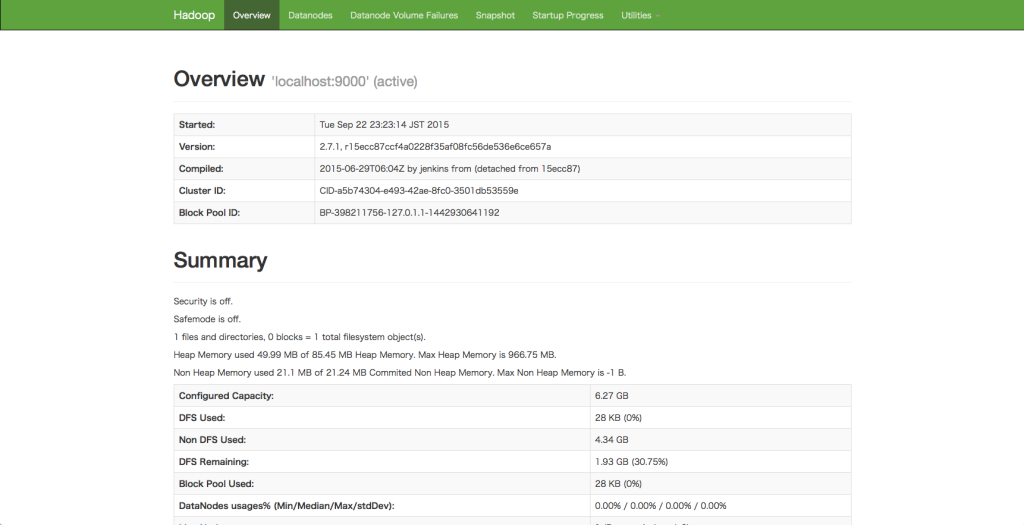Expand the Utilities dropdown menu
Image resolution: width=1024 pixels, height=525 pixels.
(x=639, y=15)
